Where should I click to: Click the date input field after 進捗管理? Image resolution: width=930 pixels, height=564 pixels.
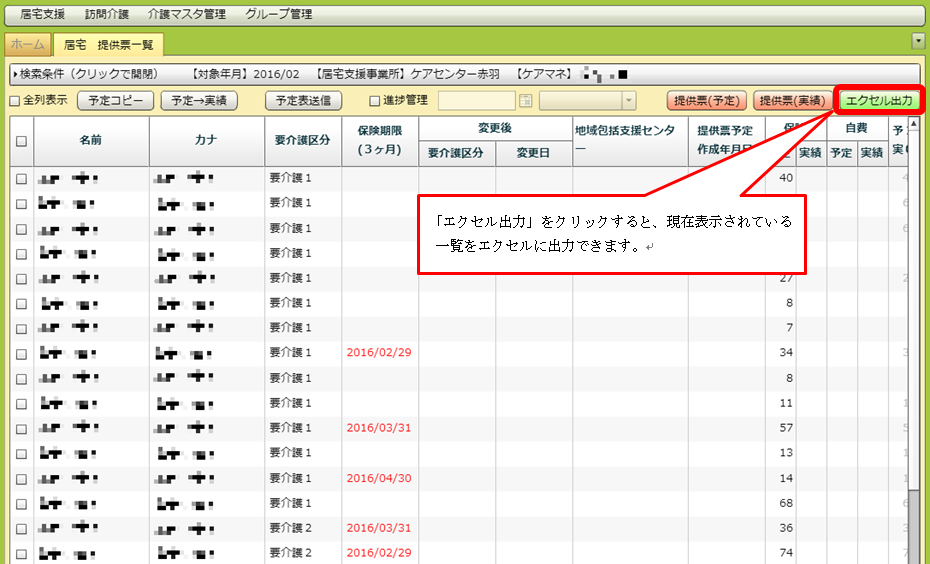tap(477, 101)
